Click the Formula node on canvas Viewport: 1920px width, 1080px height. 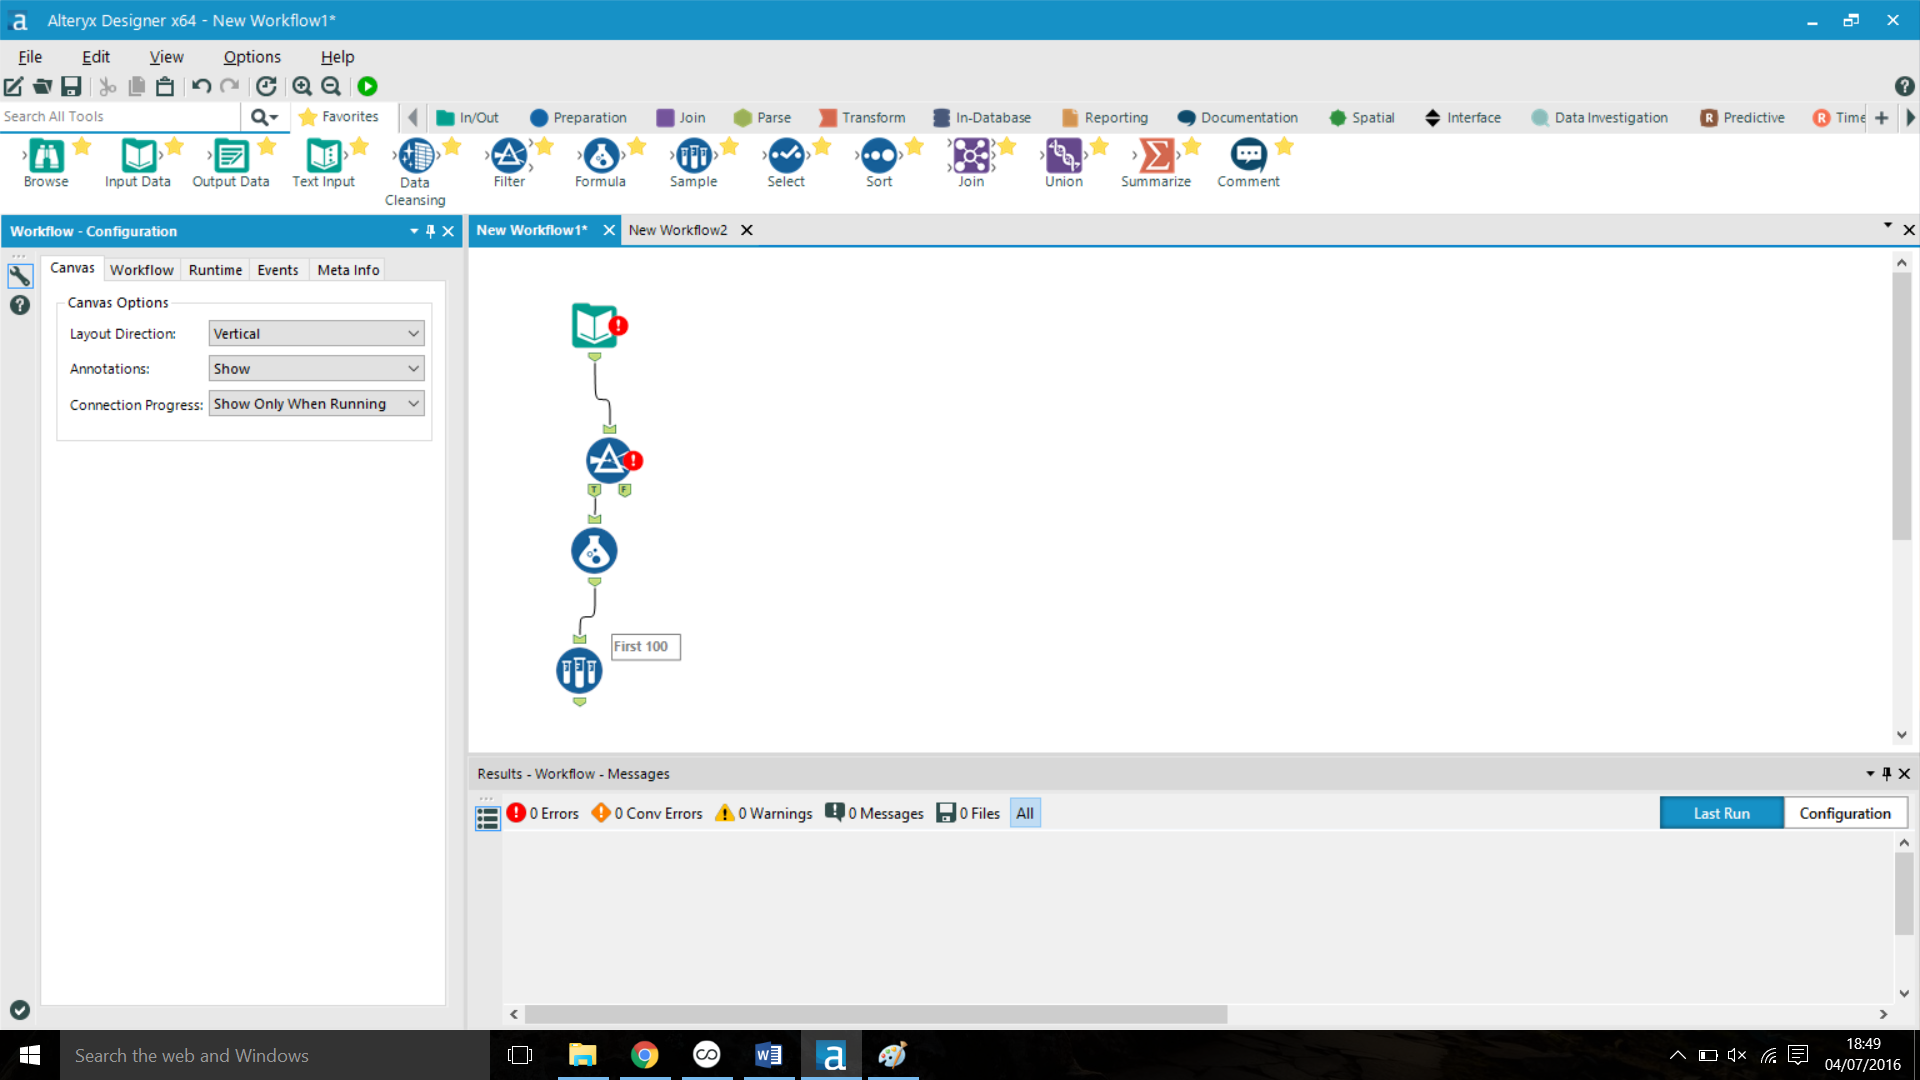point(594,551)
